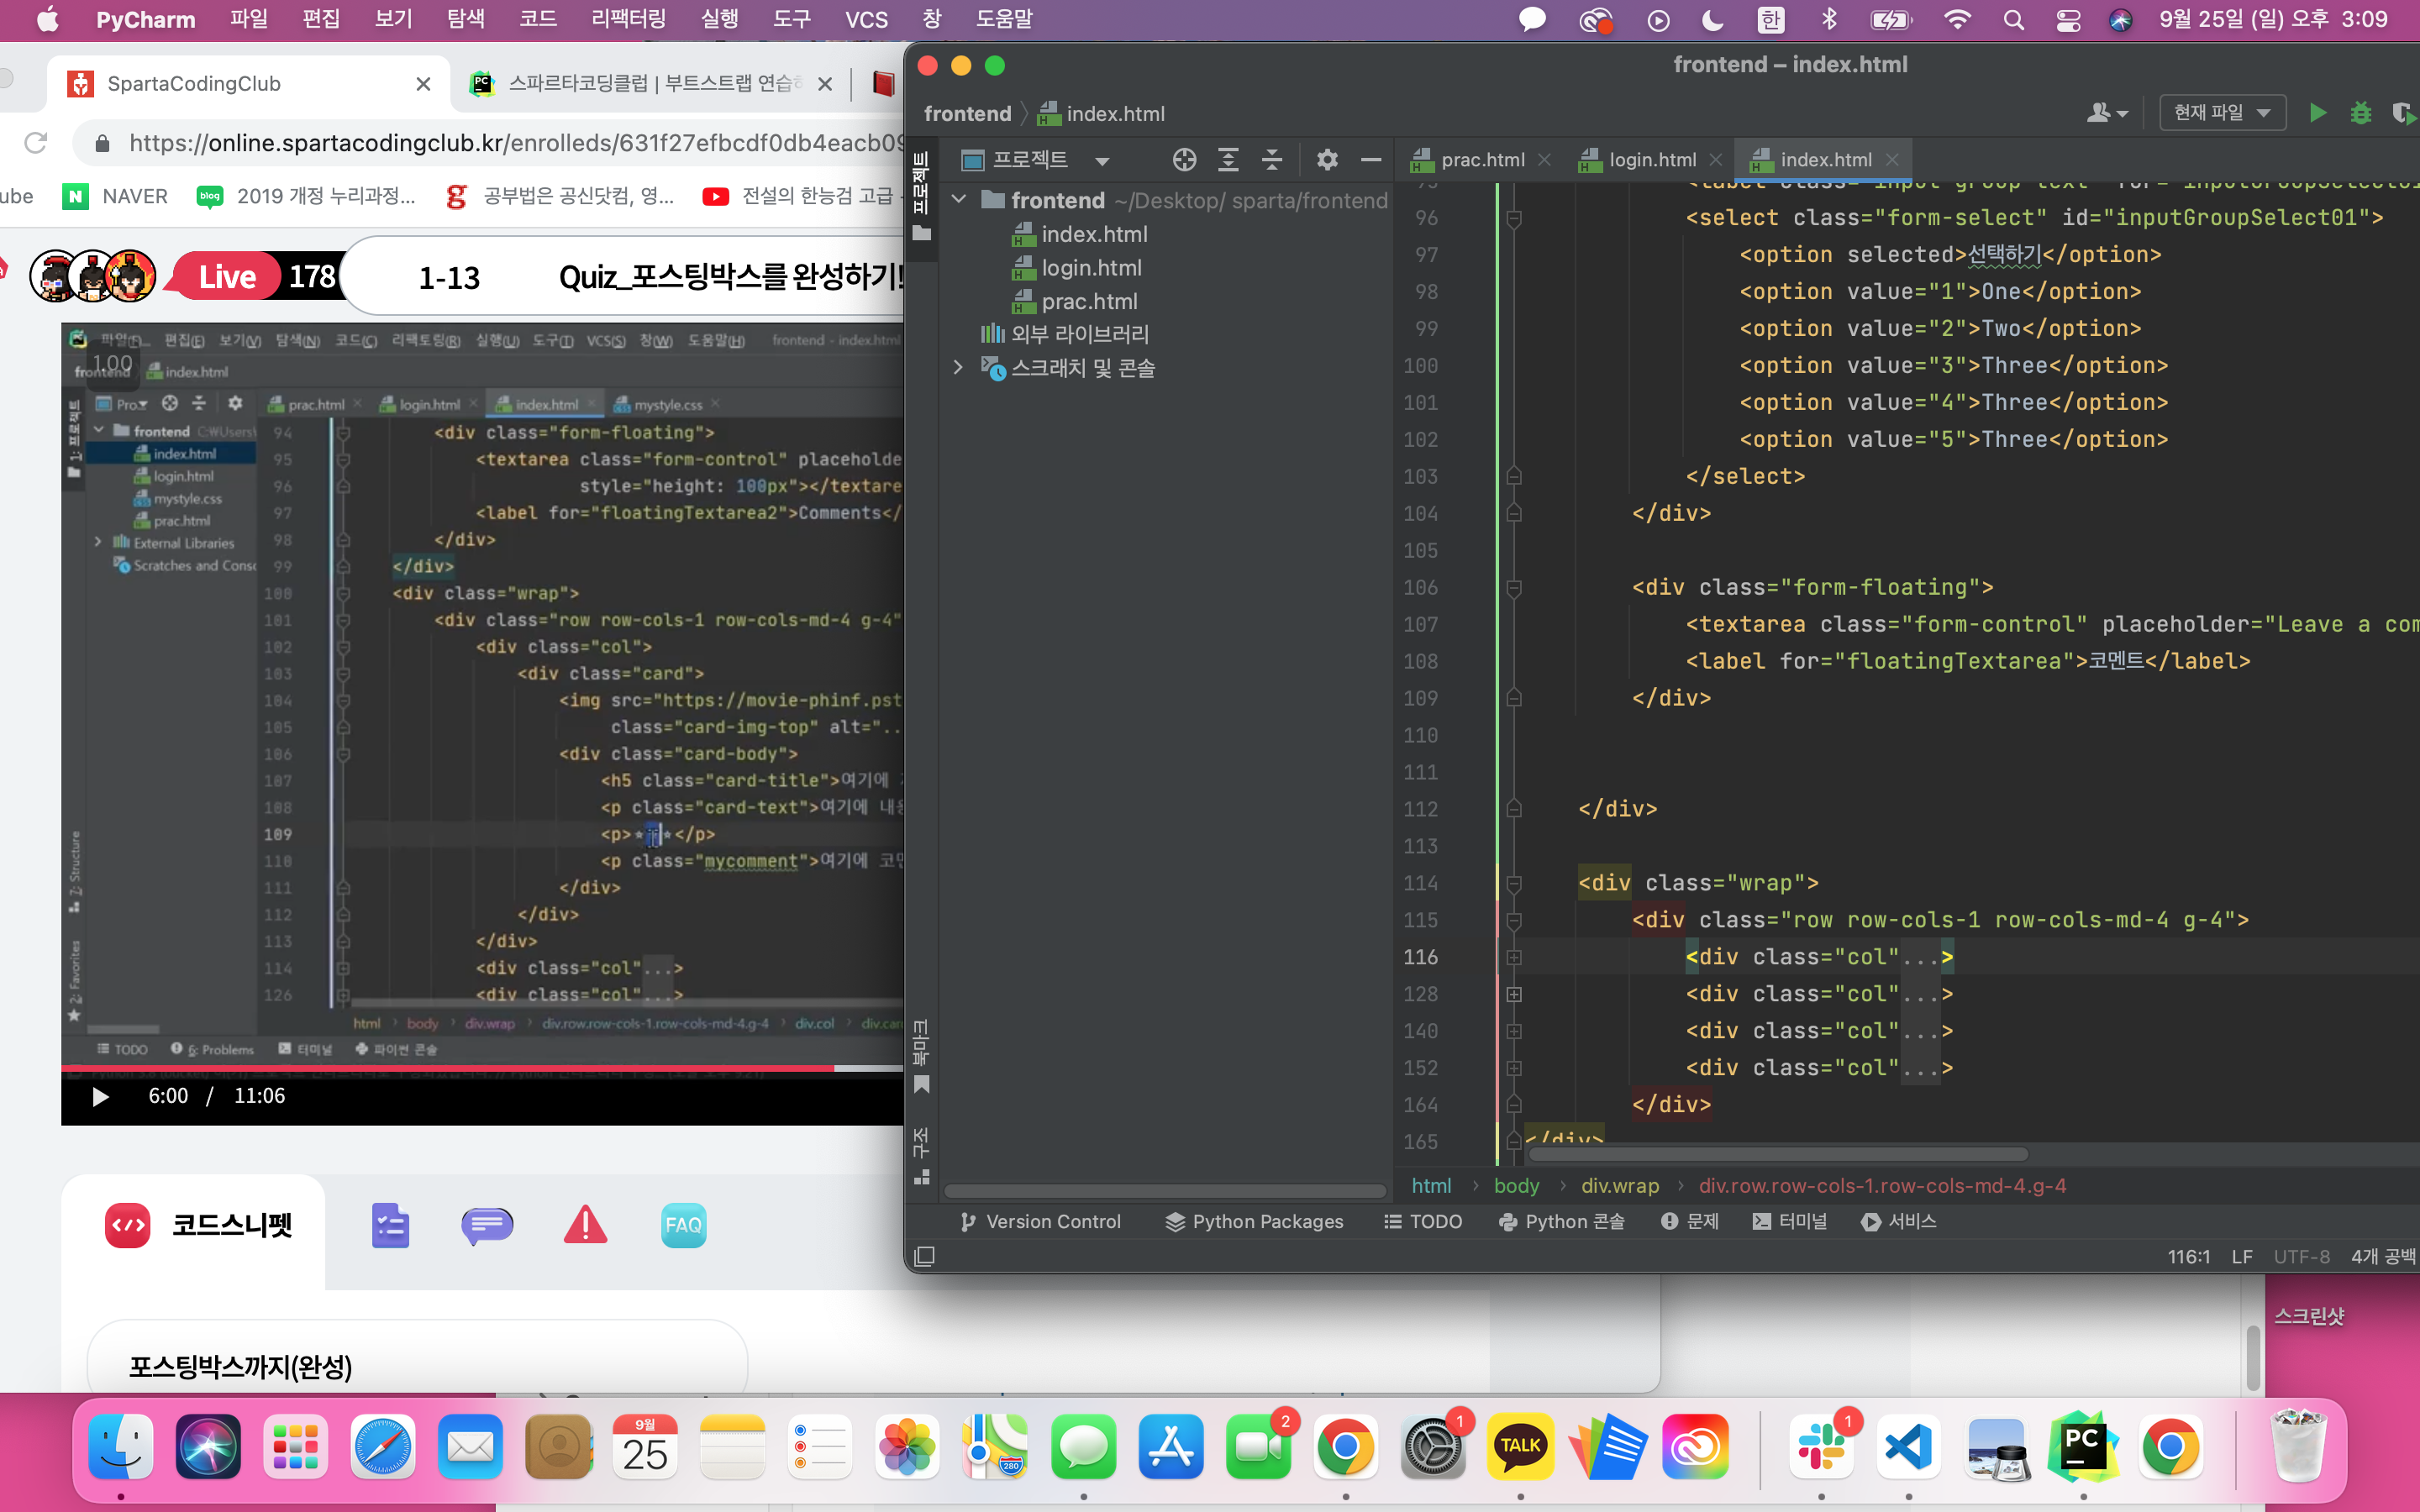The height and width of the screenshot is (1512, 2420).
Task: Toggle code fold at line 128
Action: [1514, 994]
